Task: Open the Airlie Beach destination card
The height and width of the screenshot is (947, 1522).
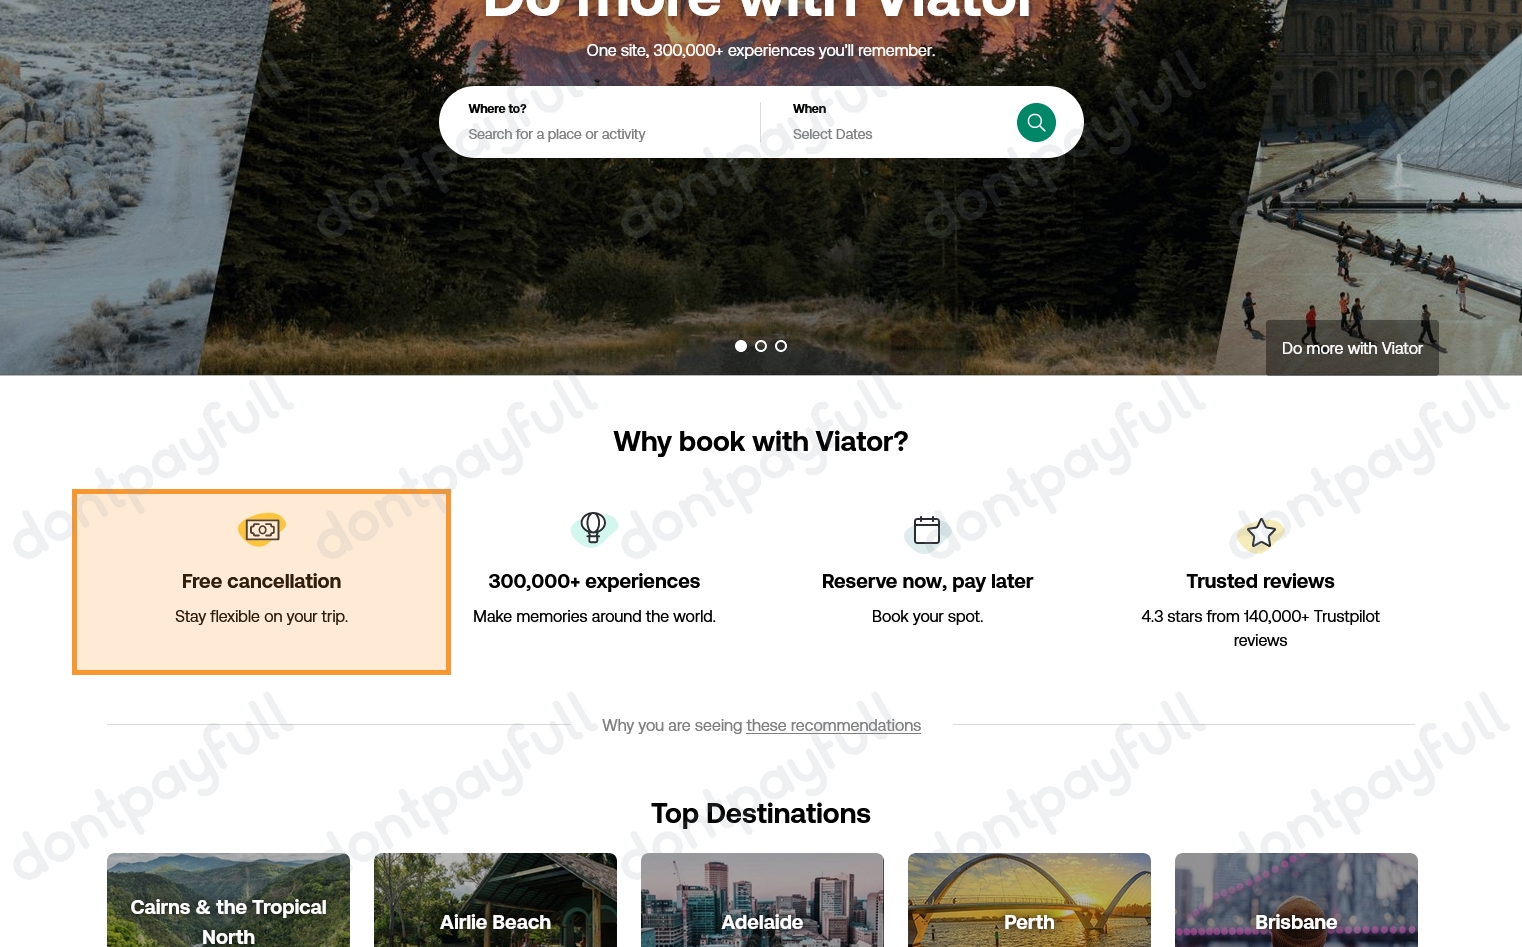Action: pos(495,900)
